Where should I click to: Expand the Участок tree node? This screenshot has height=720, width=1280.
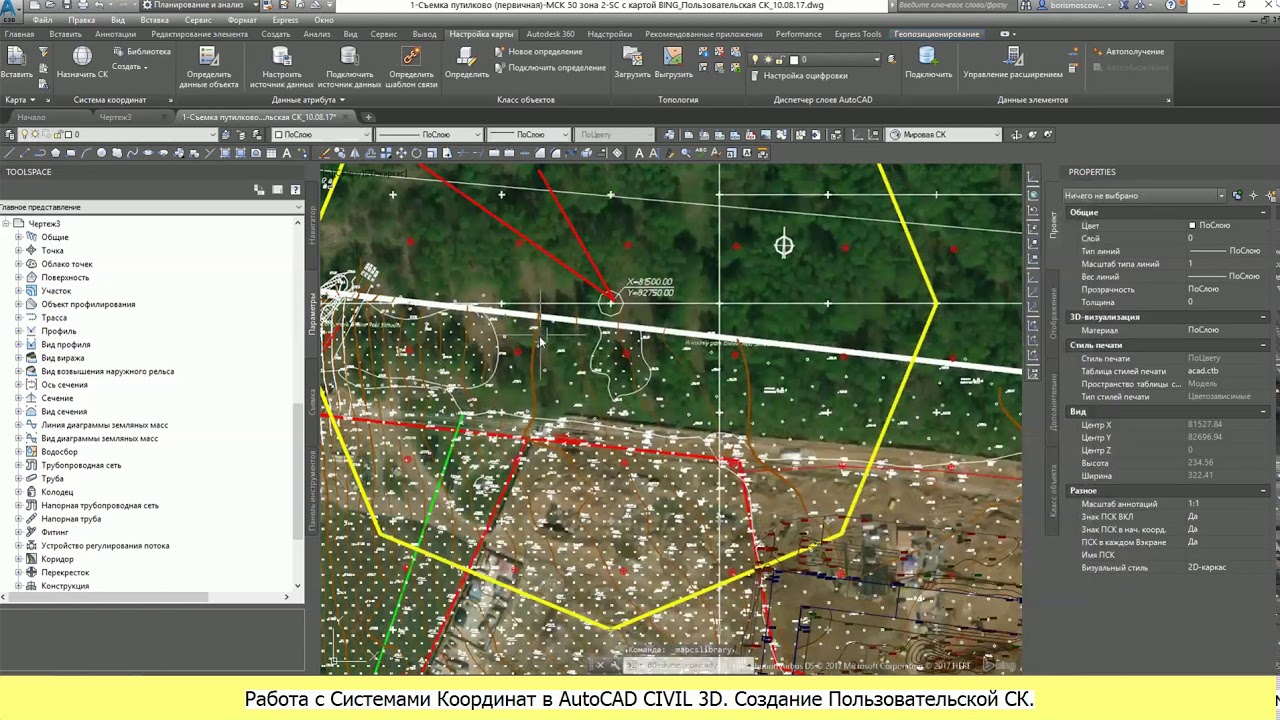pyautogui.click(x=18, y=291)
